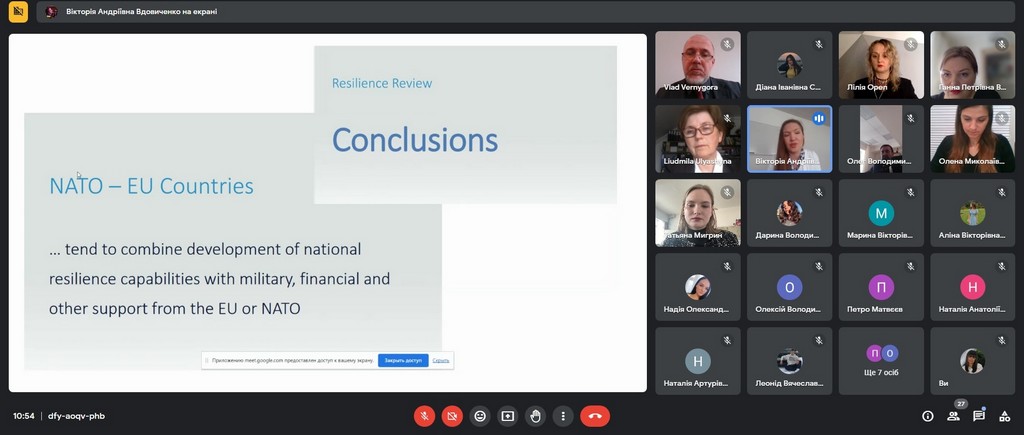Open the chat messages panel
The image size is (1024, 435).
coord(979,416)
